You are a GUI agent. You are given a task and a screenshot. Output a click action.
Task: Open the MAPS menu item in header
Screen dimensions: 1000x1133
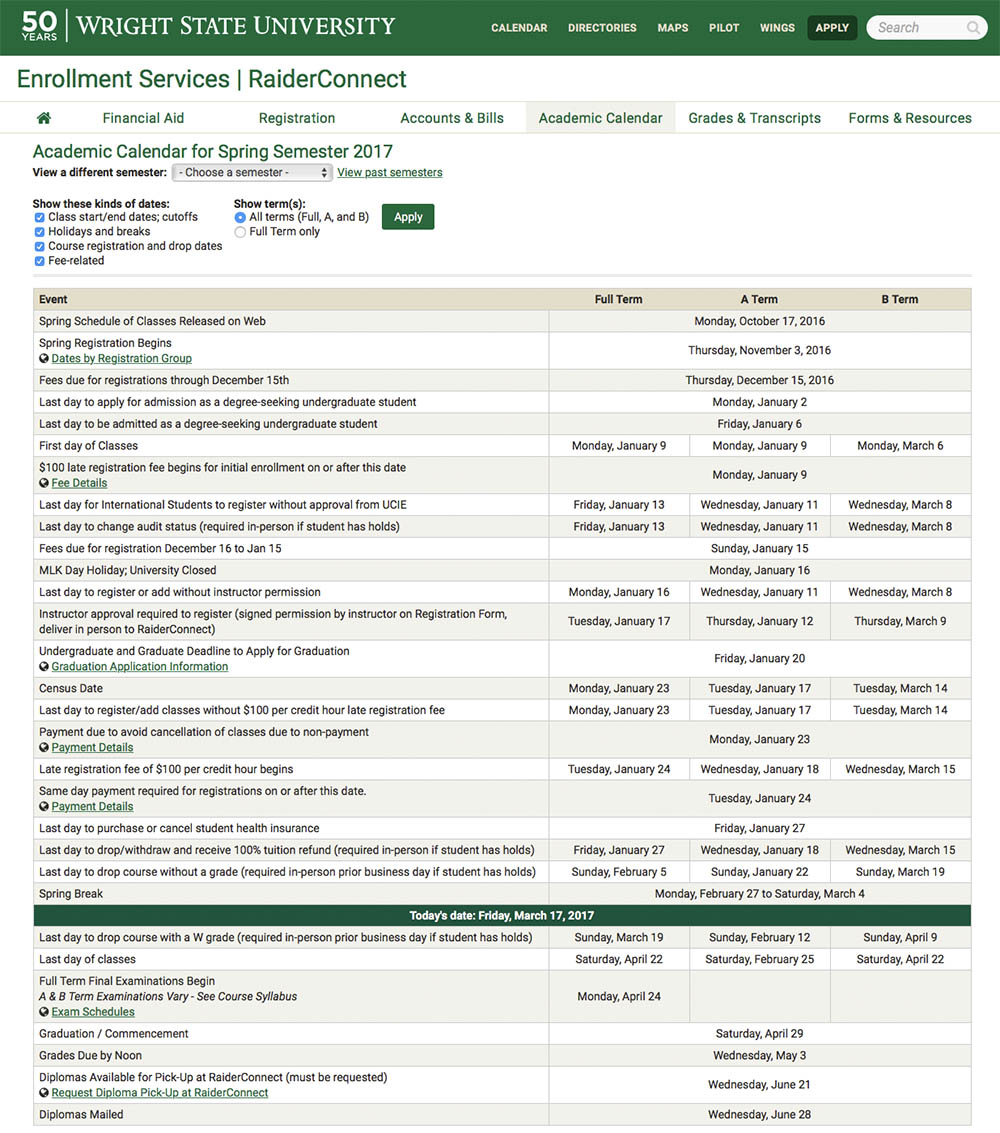[x=673, y=27]
